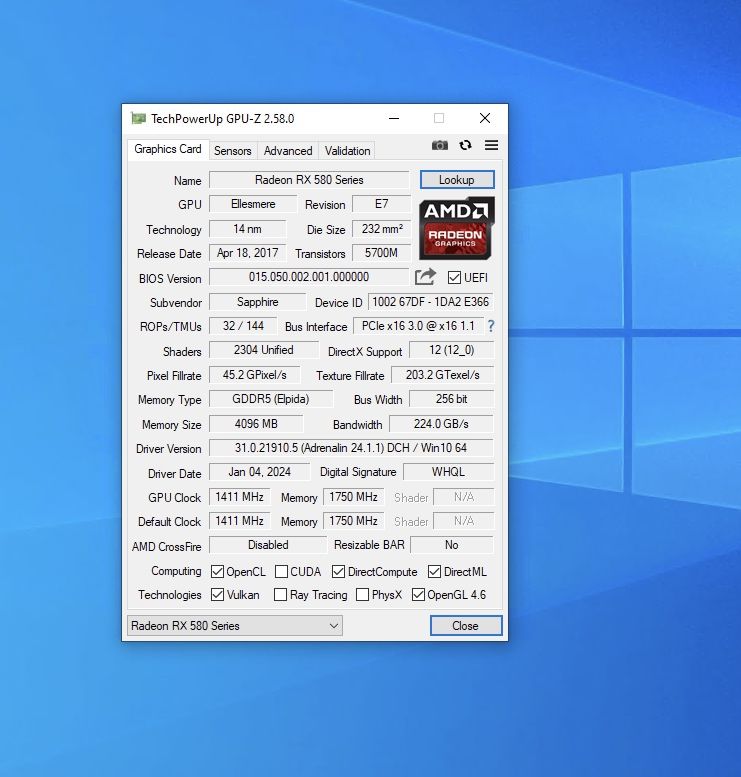The height and width of the screenshot is (777, 741).
Task: Toggle the PhysX checkbox
Action: (362, 594)
